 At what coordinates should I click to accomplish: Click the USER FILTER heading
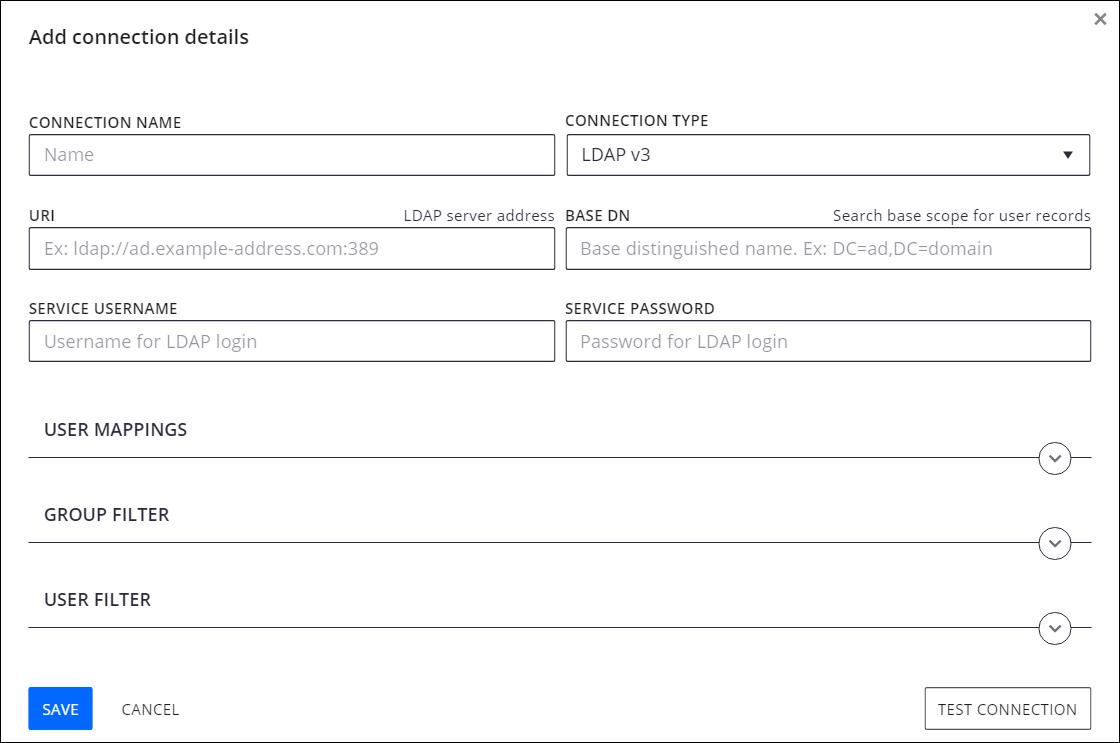pos(97,599)
